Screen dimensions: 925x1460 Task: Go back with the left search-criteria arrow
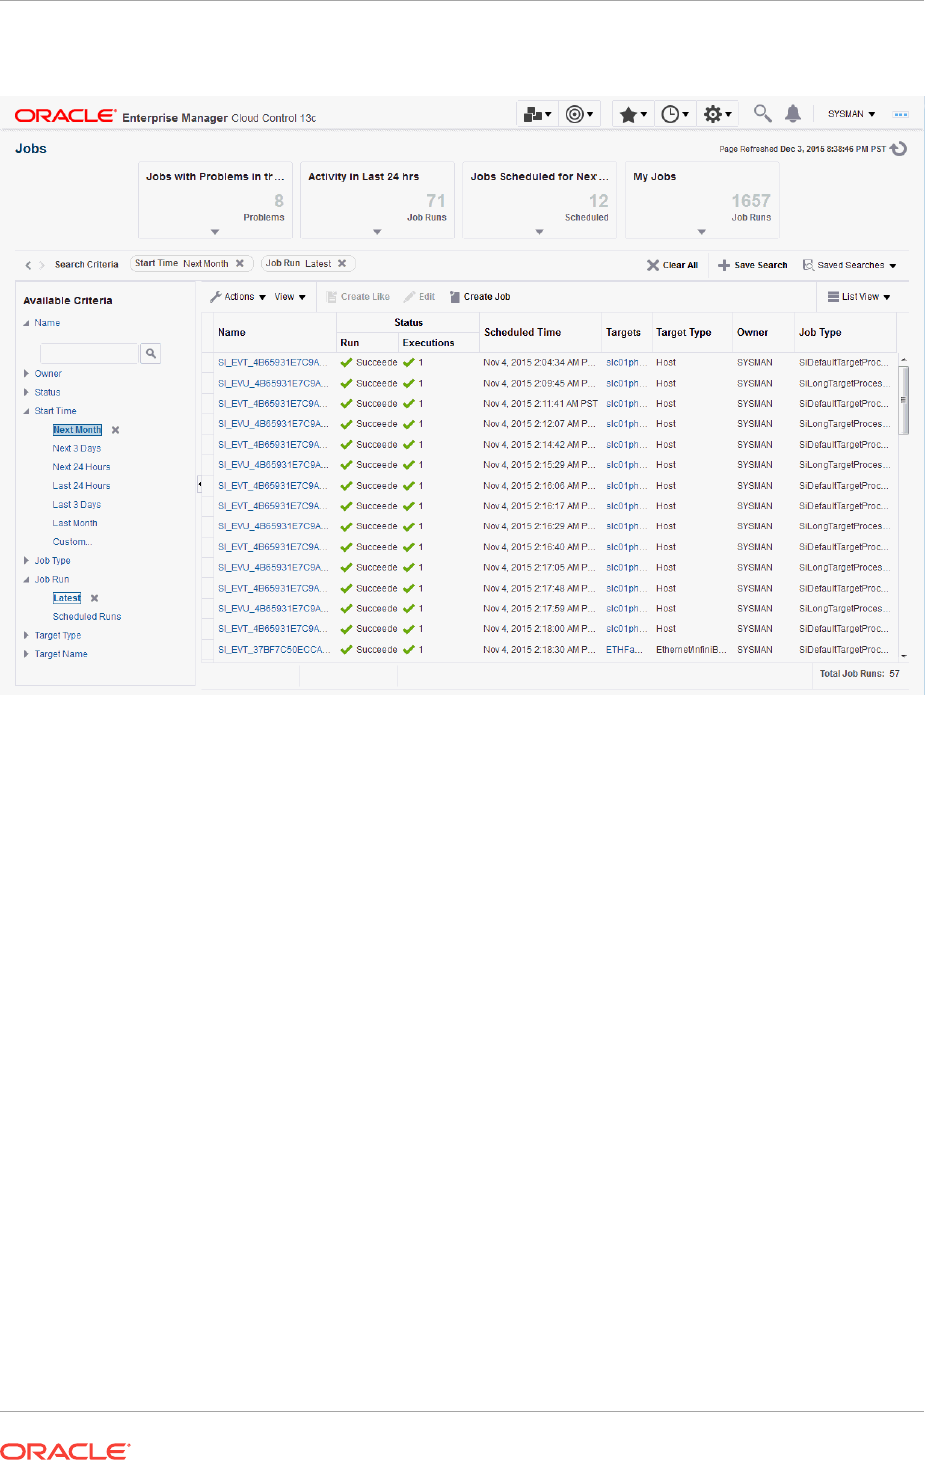[x=28, y=265]
